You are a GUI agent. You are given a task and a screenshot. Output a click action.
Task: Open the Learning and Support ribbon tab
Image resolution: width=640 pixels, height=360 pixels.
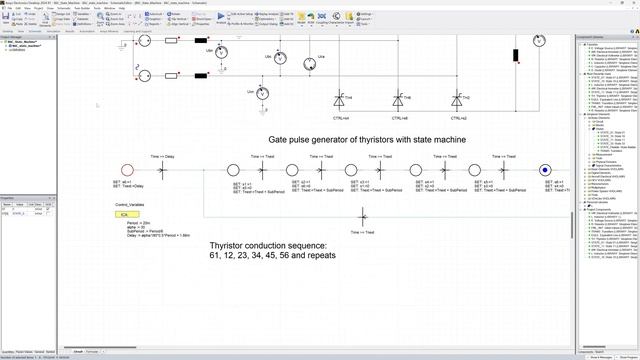pos(138,31)
